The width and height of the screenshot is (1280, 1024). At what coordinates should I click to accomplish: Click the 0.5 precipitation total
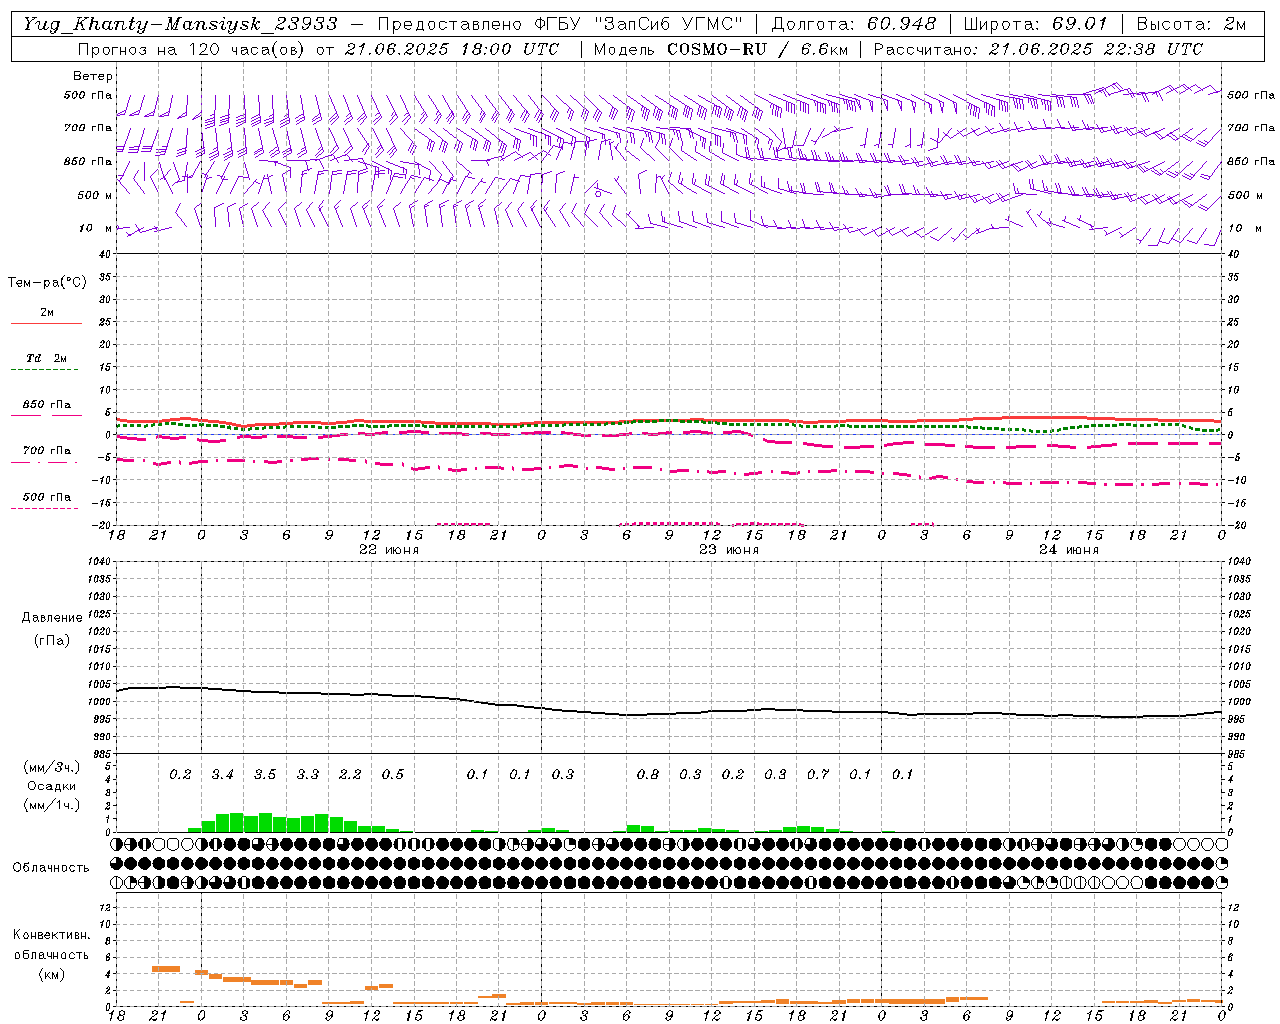[392, 775]
